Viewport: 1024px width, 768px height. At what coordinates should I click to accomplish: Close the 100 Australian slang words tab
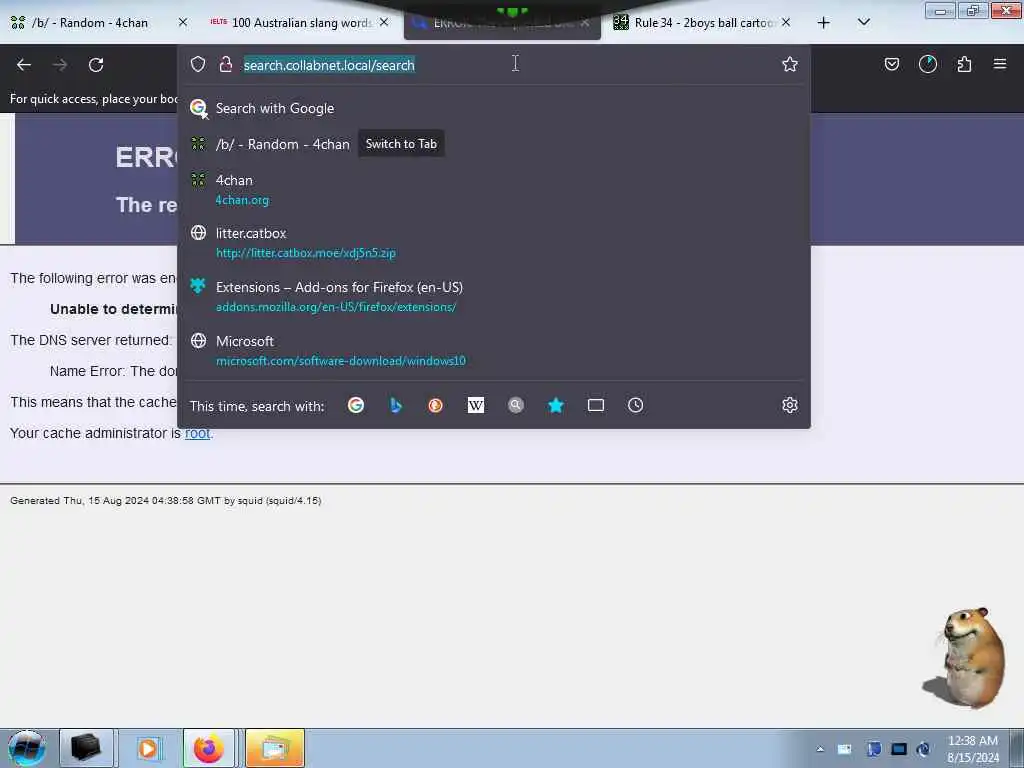384,22
